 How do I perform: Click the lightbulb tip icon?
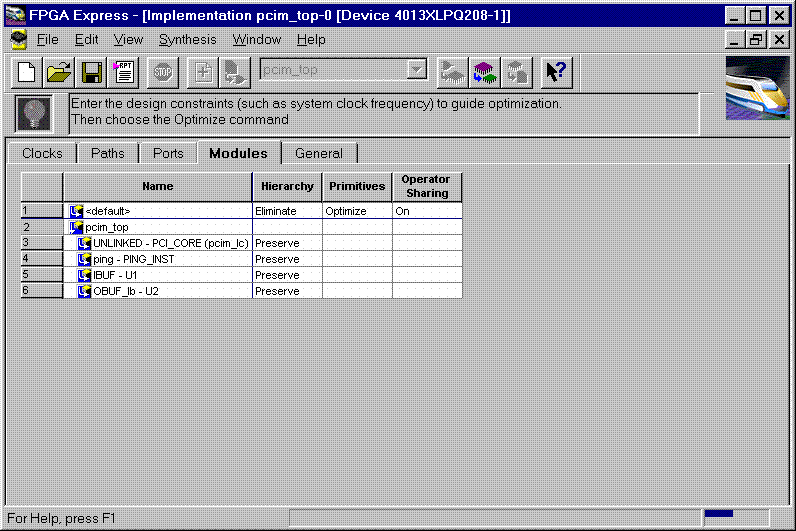(x=34, y=112)
